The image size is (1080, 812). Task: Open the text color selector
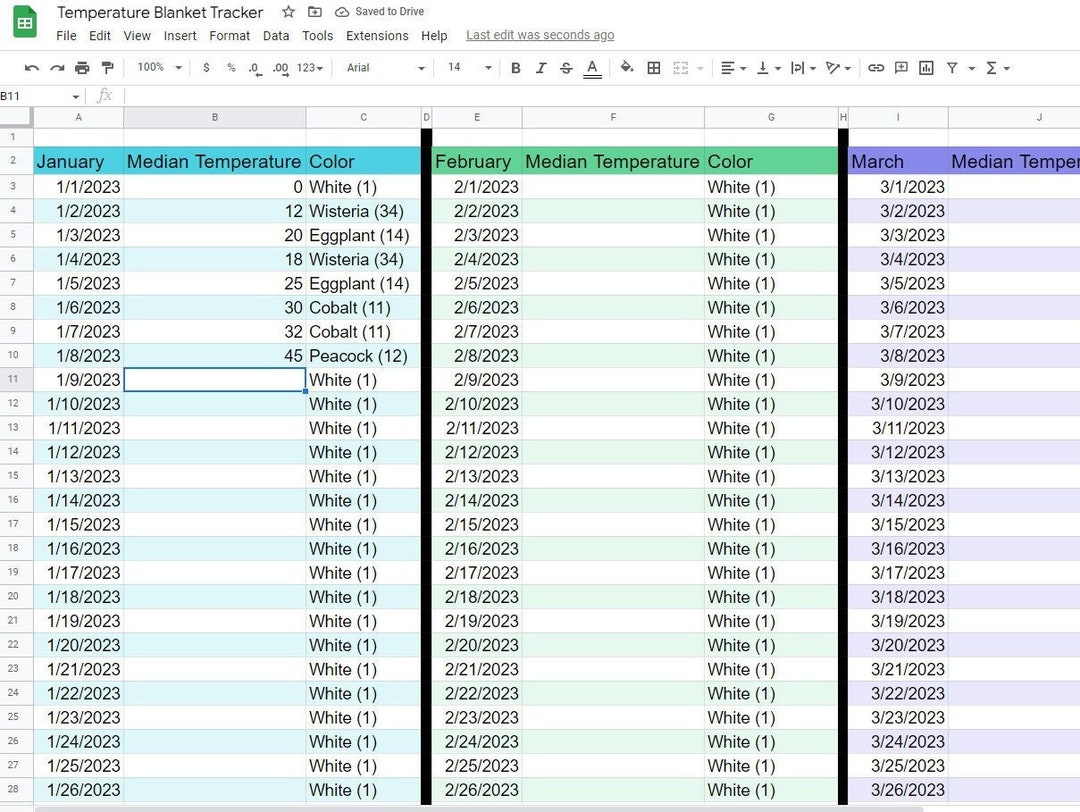pos(592,68)
